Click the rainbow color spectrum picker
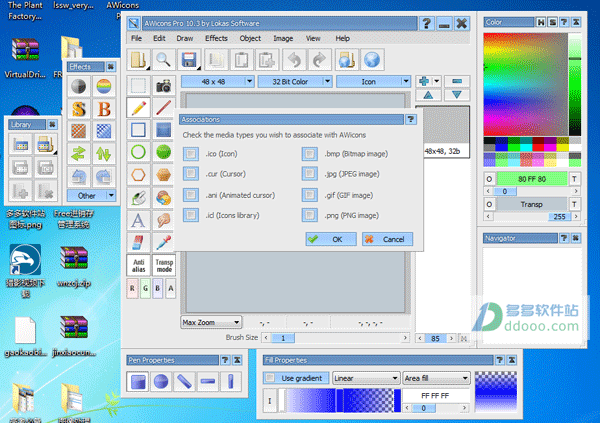600x423 pixels. [525, 84]
